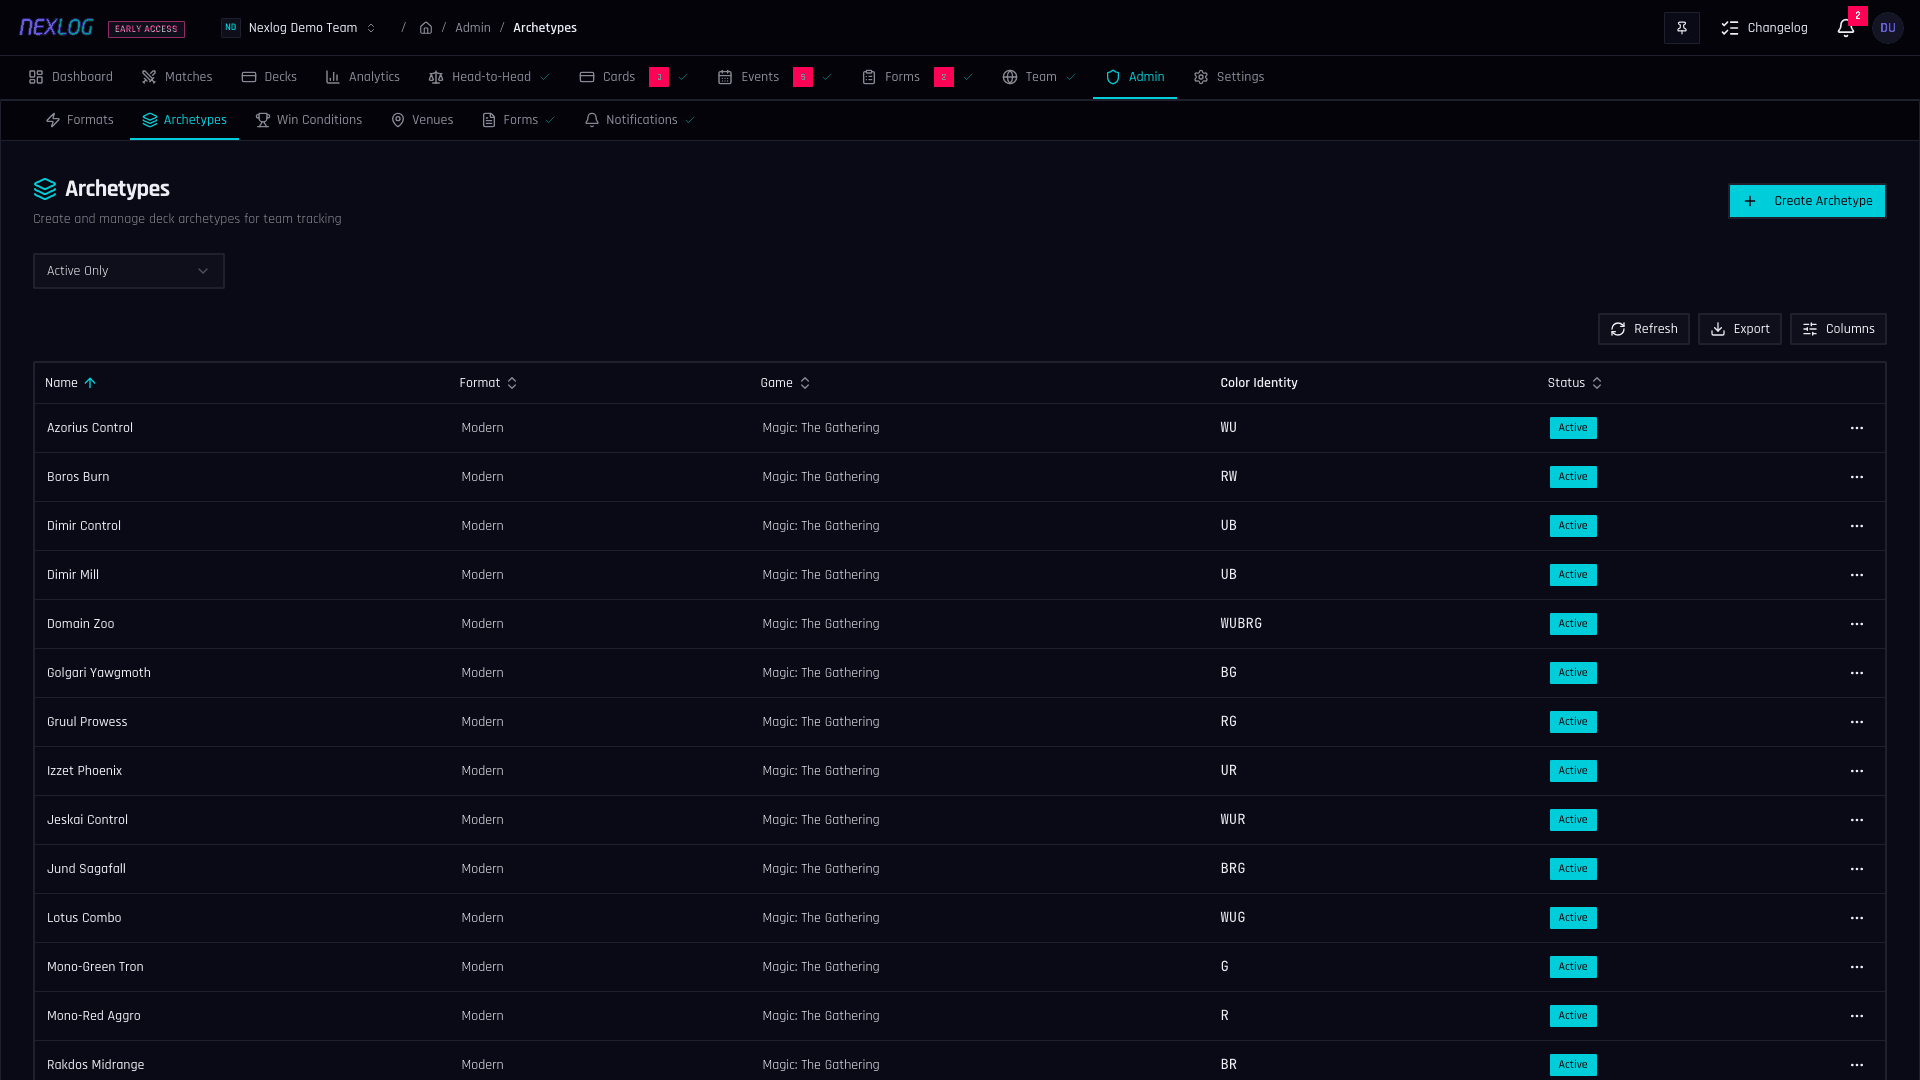The height and width of the screenshot is (1080, 1920).
Task: Open the Columns chooser
Action: (1838, 329)
